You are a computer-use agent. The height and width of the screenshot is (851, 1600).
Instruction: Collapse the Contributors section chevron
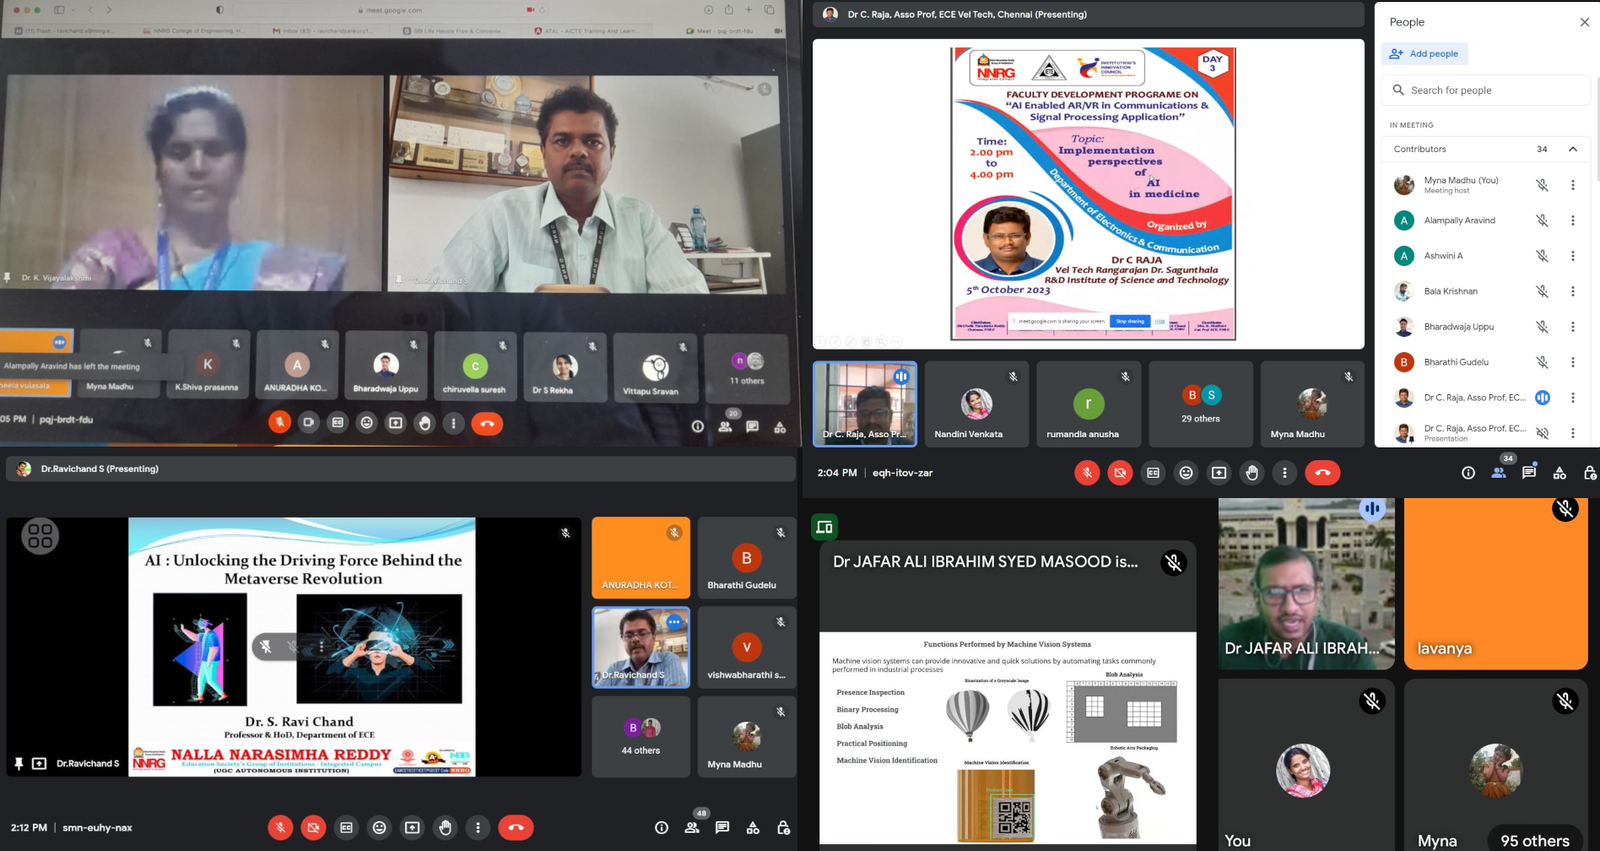pos(1573,149)
